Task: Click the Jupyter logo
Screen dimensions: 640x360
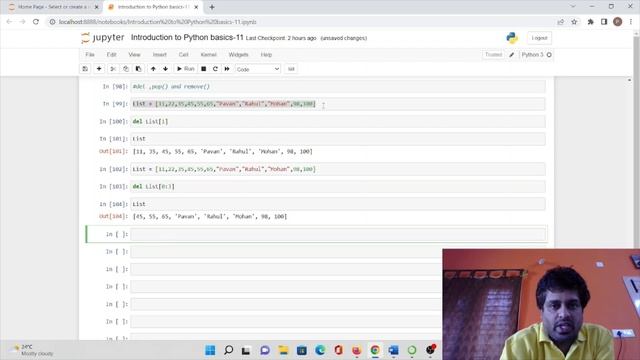Action: (x=103, y=38)
